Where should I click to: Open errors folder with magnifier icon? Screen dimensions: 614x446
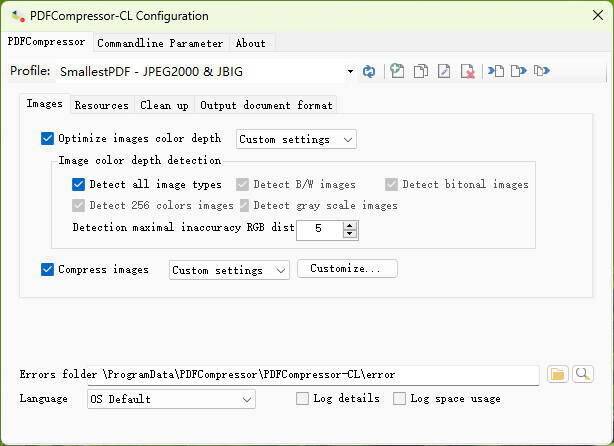[583, 374]
